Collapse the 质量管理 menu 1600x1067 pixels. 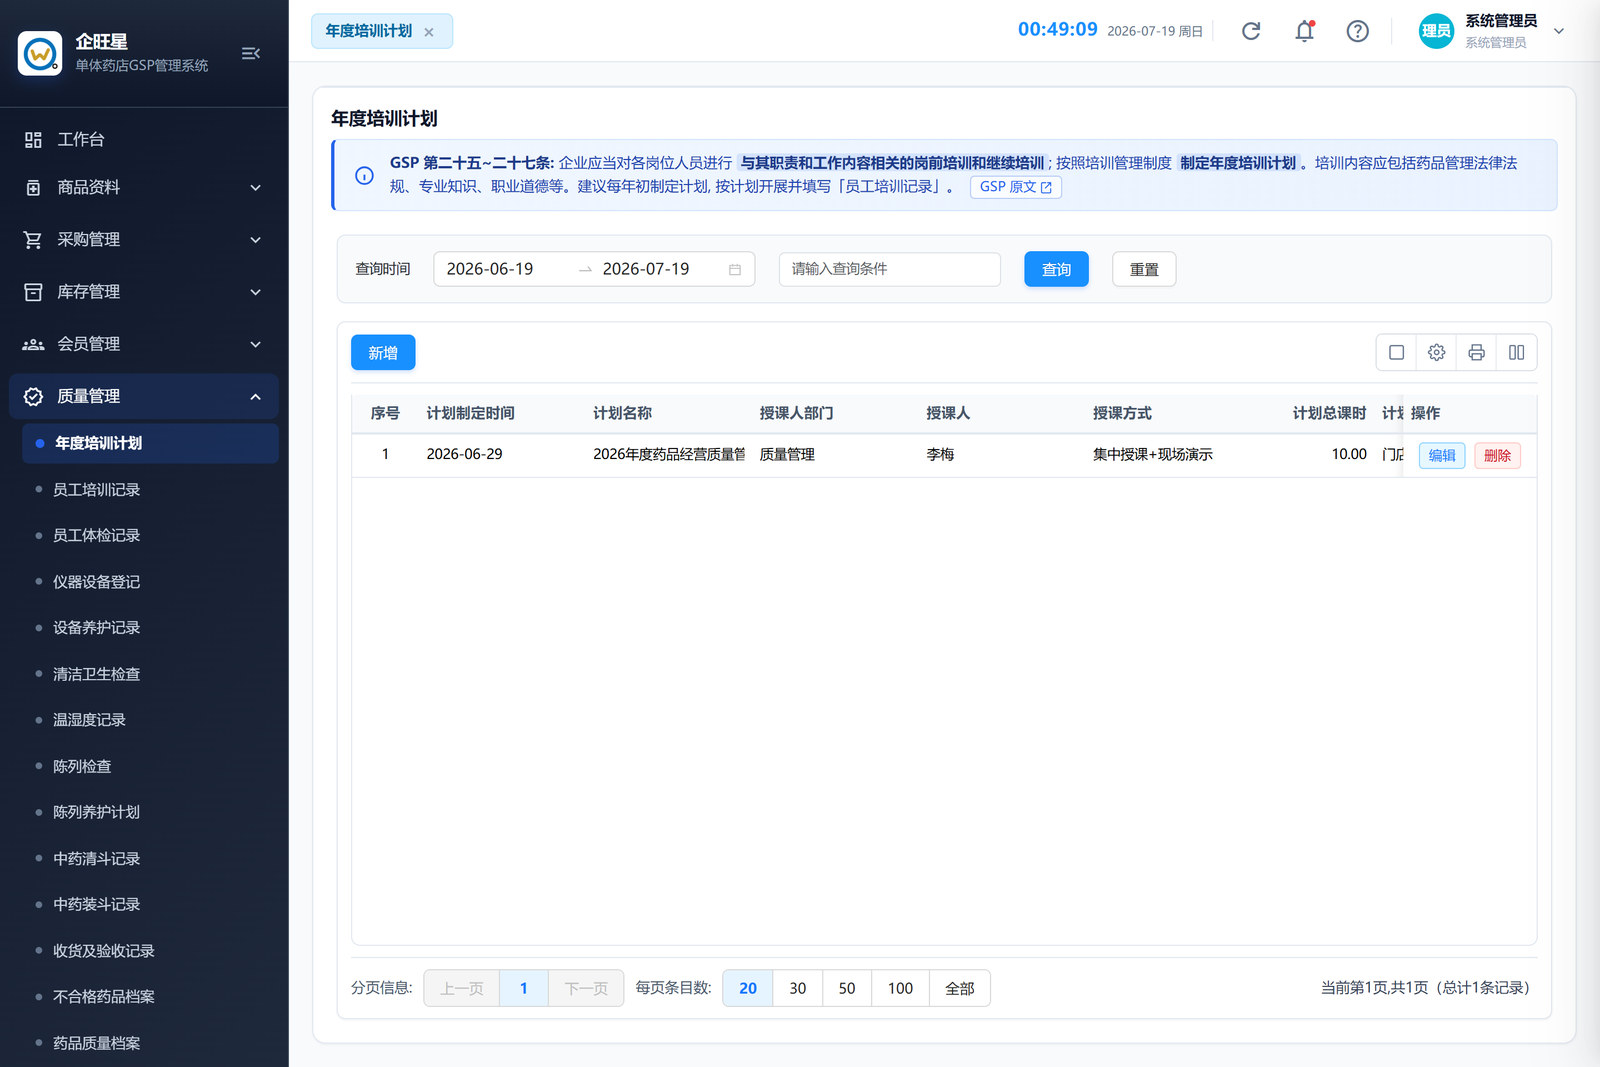click(x=144, y=397)
